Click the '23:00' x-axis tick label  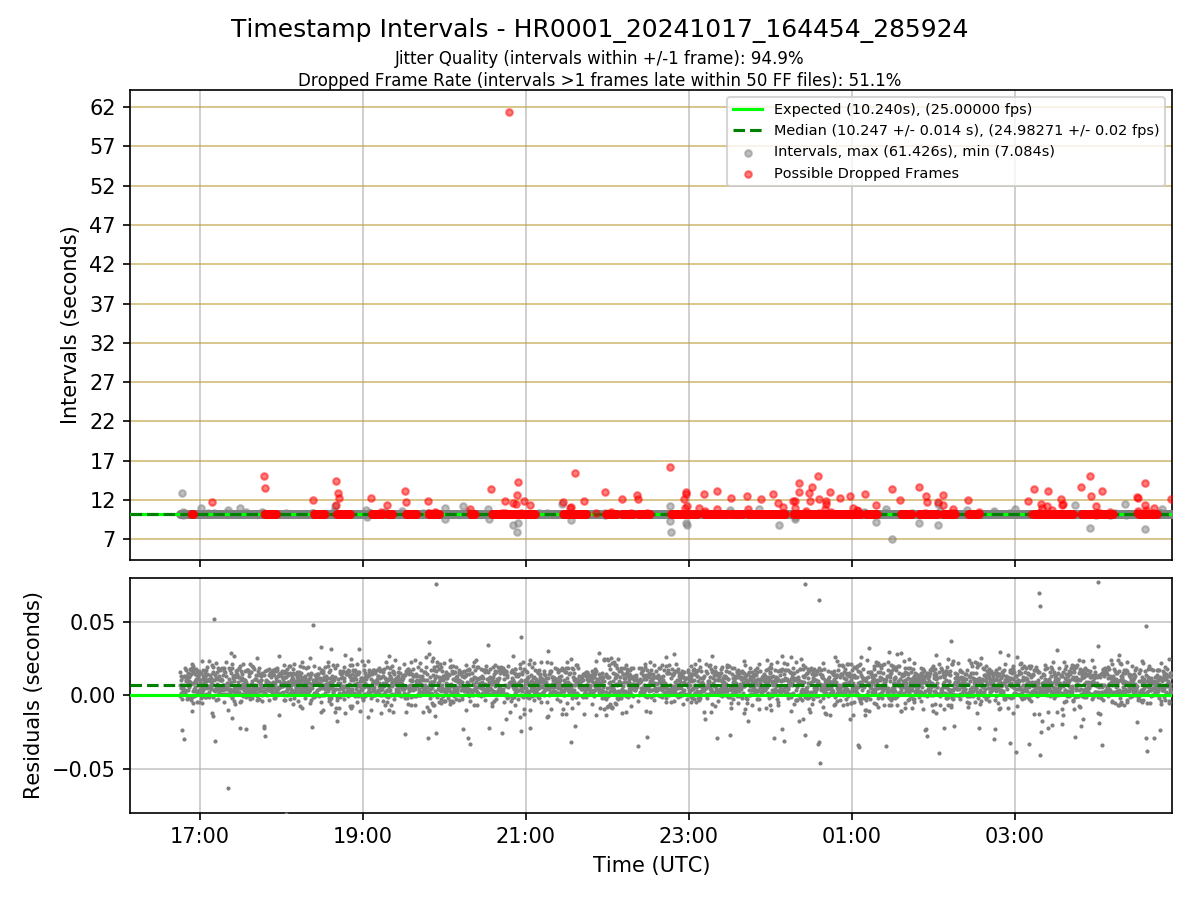(x=689, y=834)
